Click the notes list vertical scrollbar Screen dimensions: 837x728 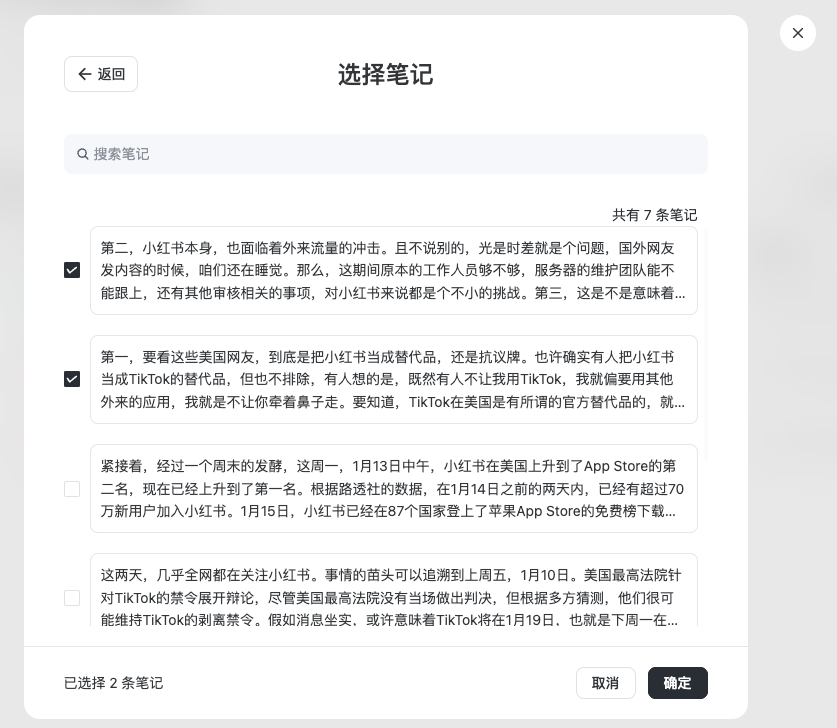(705, 340)
